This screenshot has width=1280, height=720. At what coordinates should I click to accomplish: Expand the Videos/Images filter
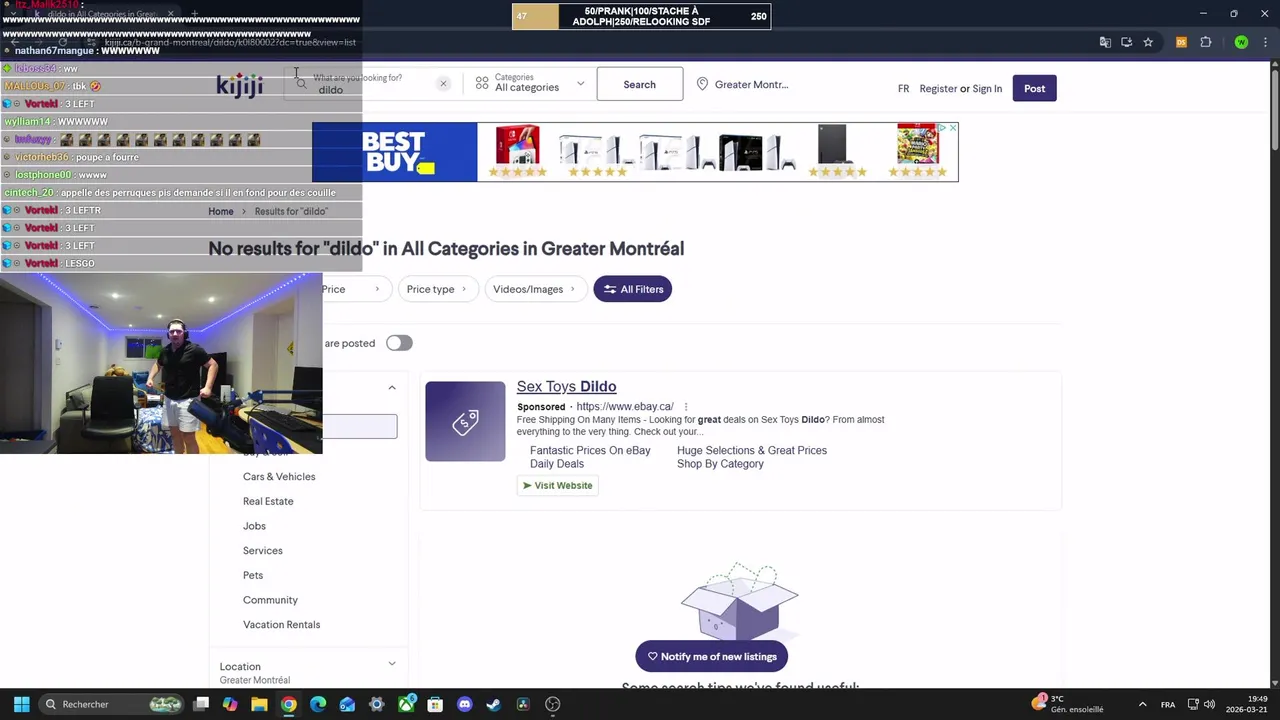click(535, 289)
